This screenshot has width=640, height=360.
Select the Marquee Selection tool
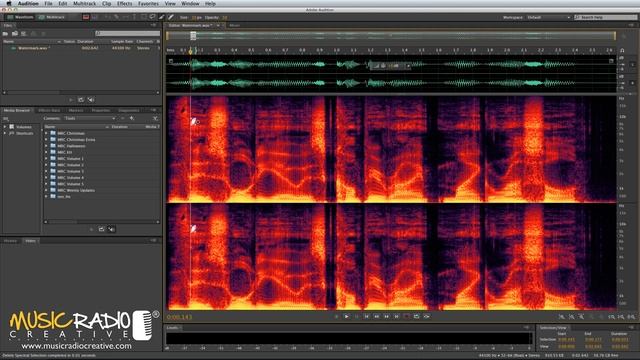(x=143, y=17)
